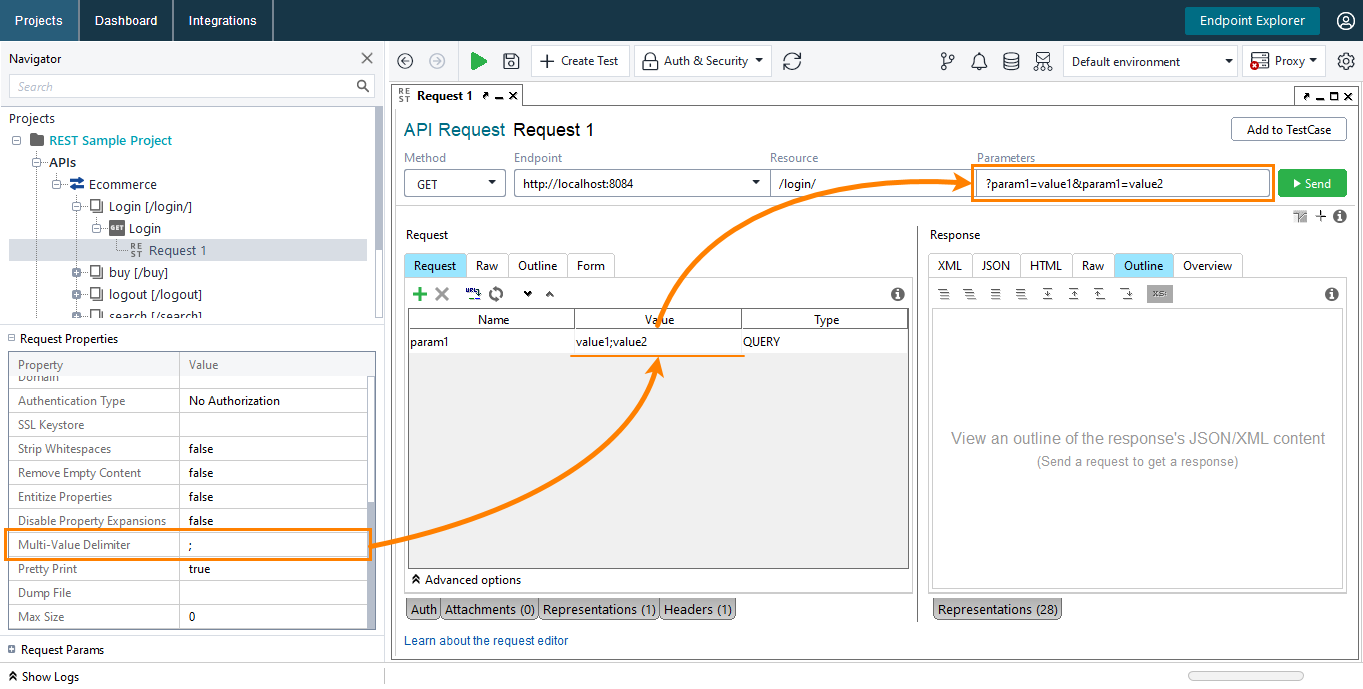Image resolution: width=1363 pixels, height=689 pixels.
Task: Click the Create Test button
Action: click(x=580, y=61)
